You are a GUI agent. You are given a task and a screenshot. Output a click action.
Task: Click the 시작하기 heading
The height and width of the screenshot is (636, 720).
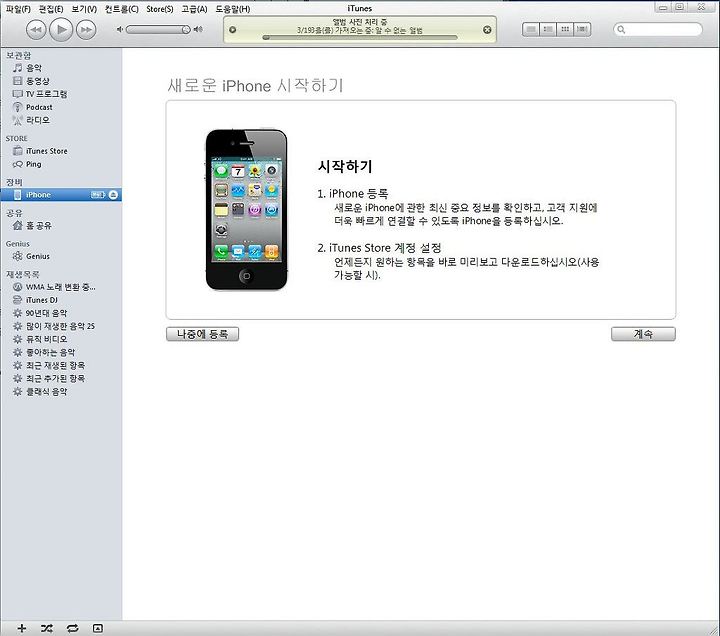coord(345,166)
